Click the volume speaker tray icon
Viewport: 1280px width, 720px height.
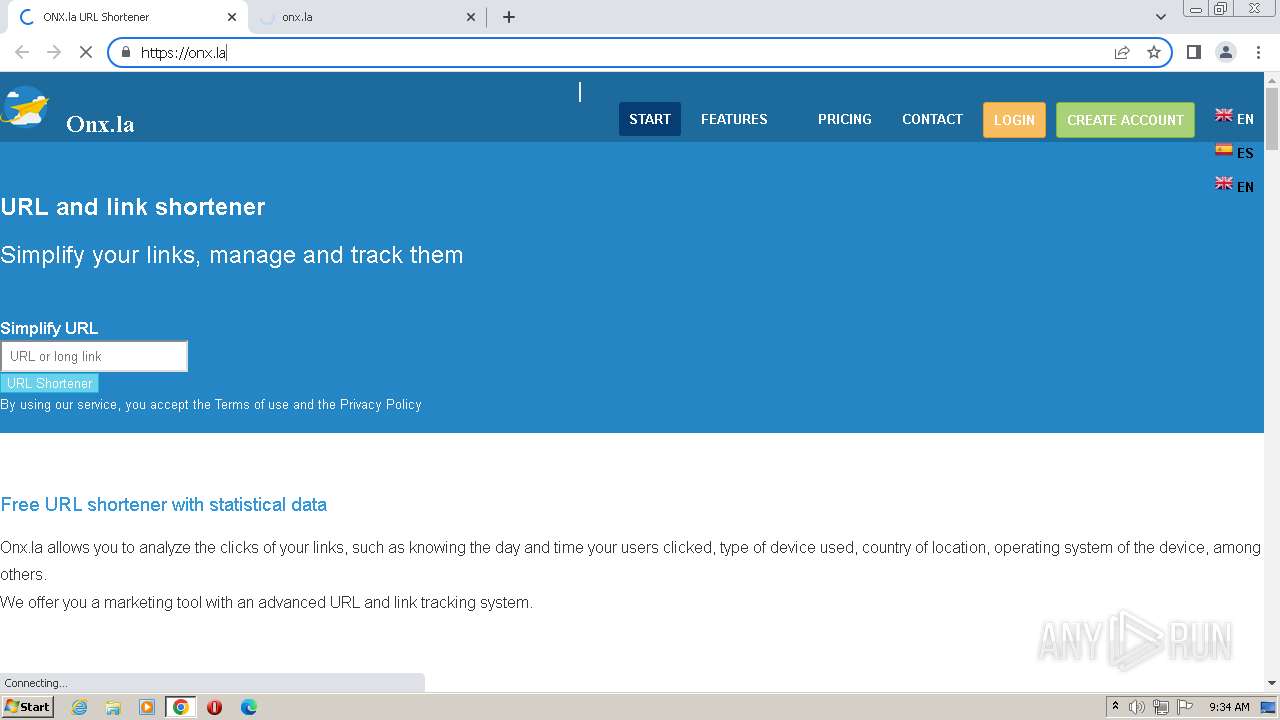(x=1137, y=707)
